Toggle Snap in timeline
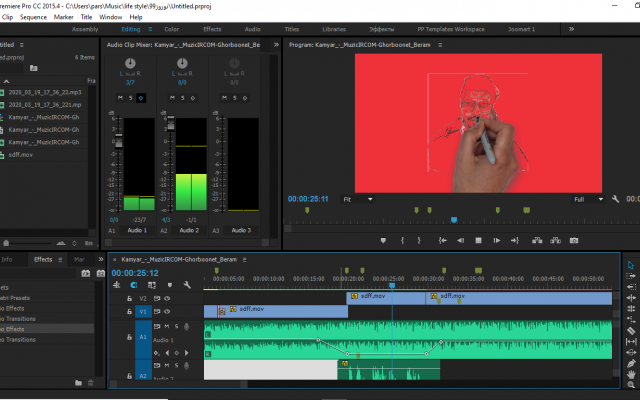640x400 pixels. 133,285
